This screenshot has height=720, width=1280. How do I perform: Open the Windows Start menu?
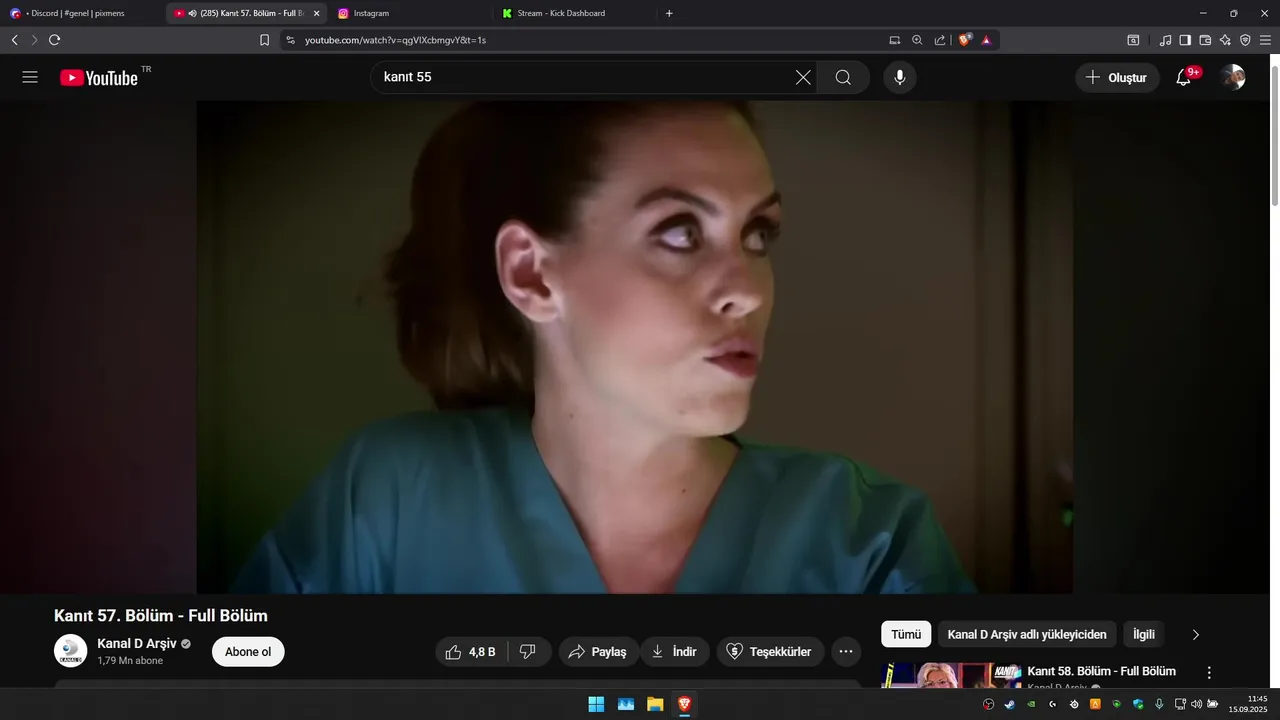click(596, 704)
